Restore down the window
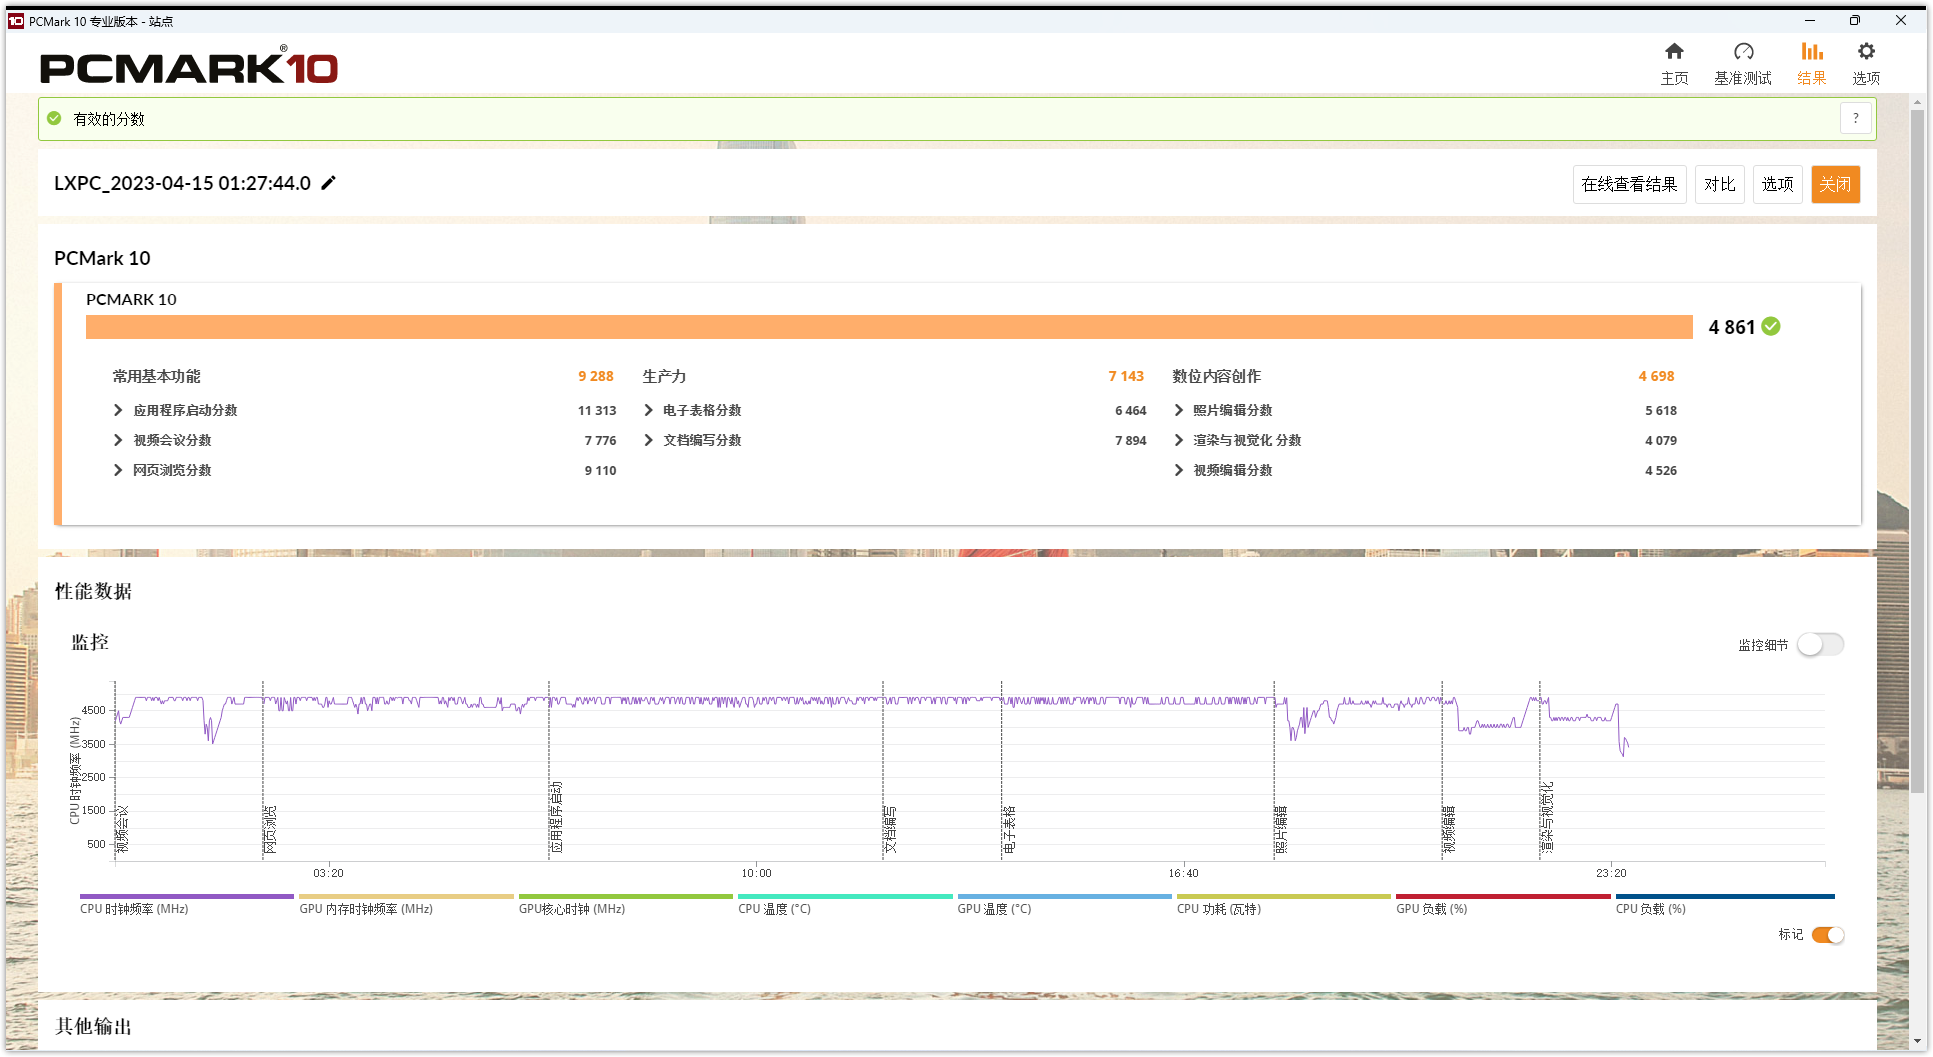1933x1057 pixels. click(1855, 20)
